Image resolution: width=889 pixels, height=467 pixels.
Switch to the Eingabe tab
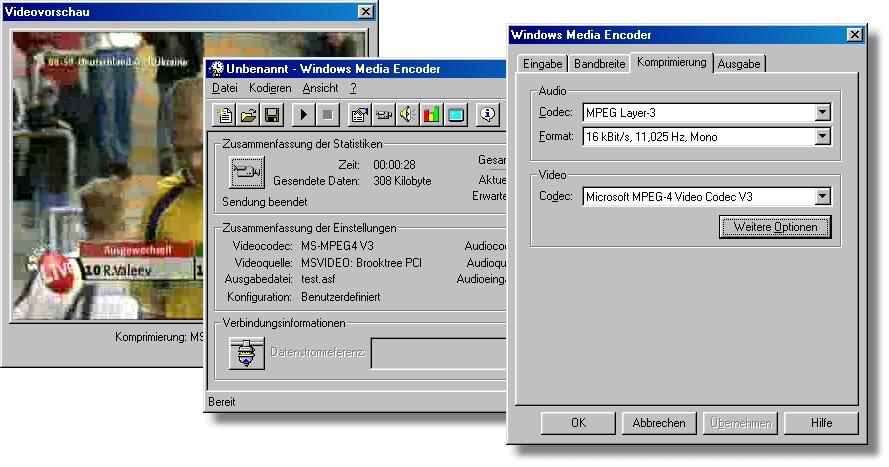pos(542,63)
